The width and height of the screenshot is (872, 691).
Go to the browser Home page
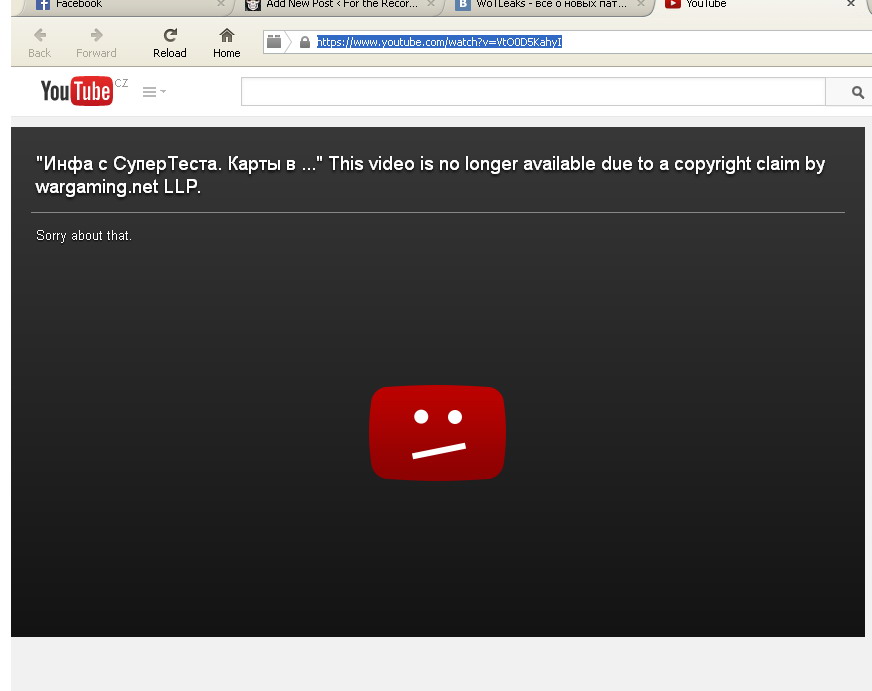(x=227, y=43)
